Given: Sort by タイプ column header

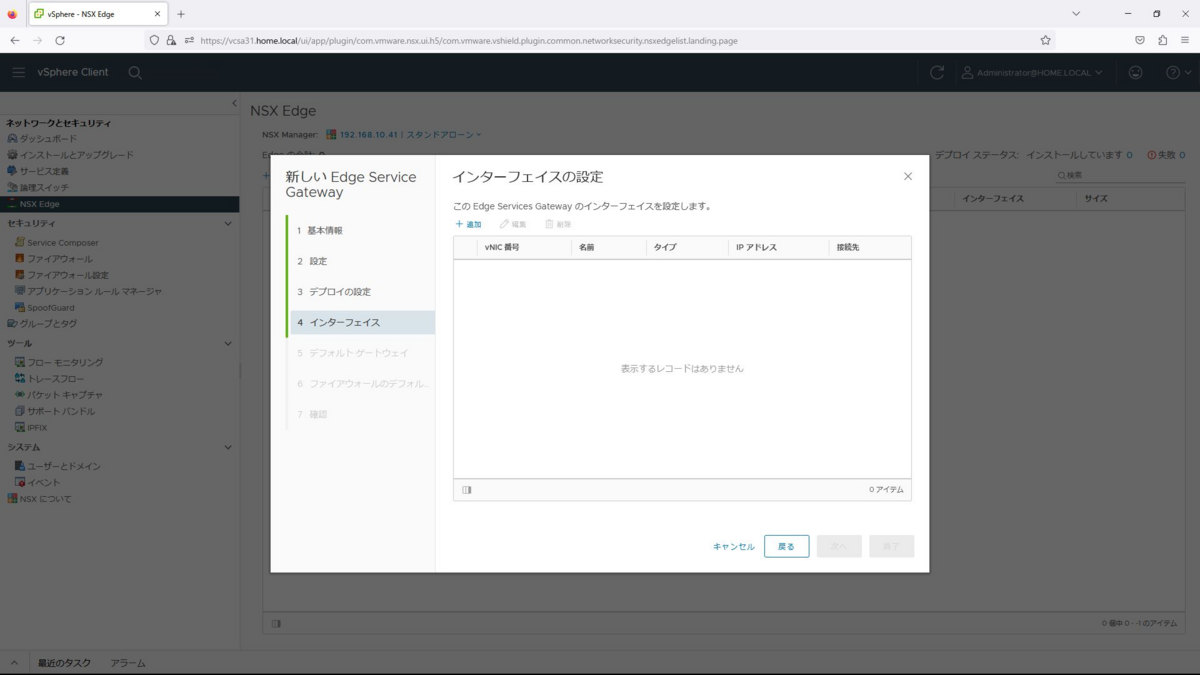Looking at the screenshot, I should click(665, 247).
